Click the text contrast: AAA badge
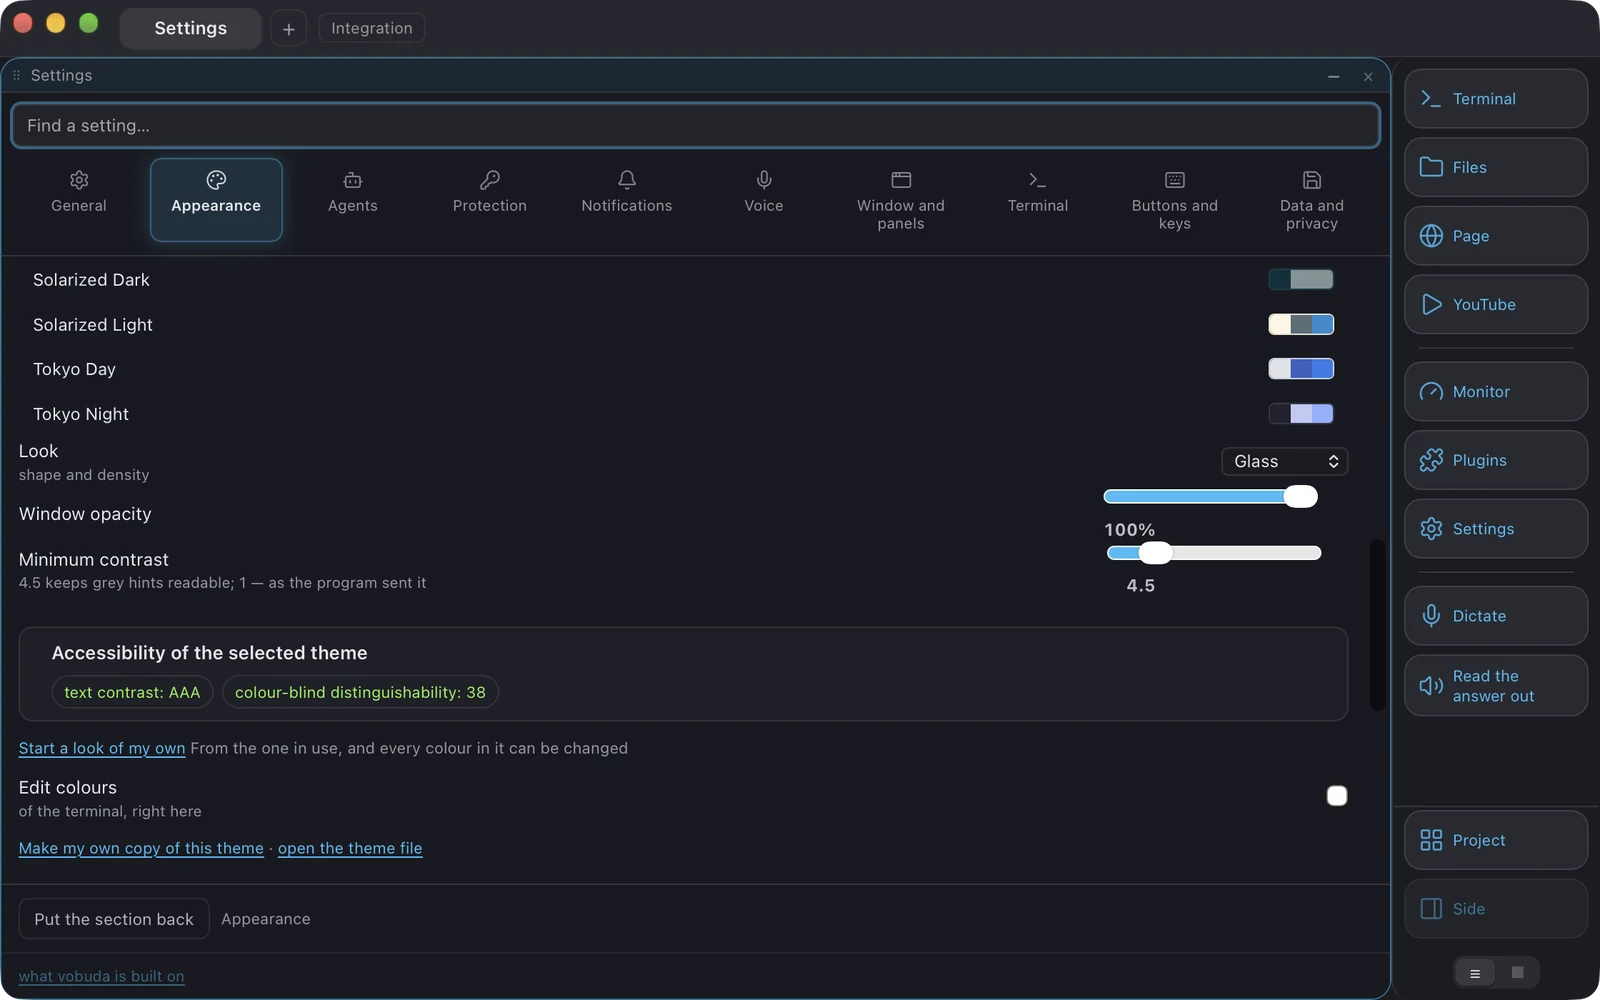 [x=132, y=692]
